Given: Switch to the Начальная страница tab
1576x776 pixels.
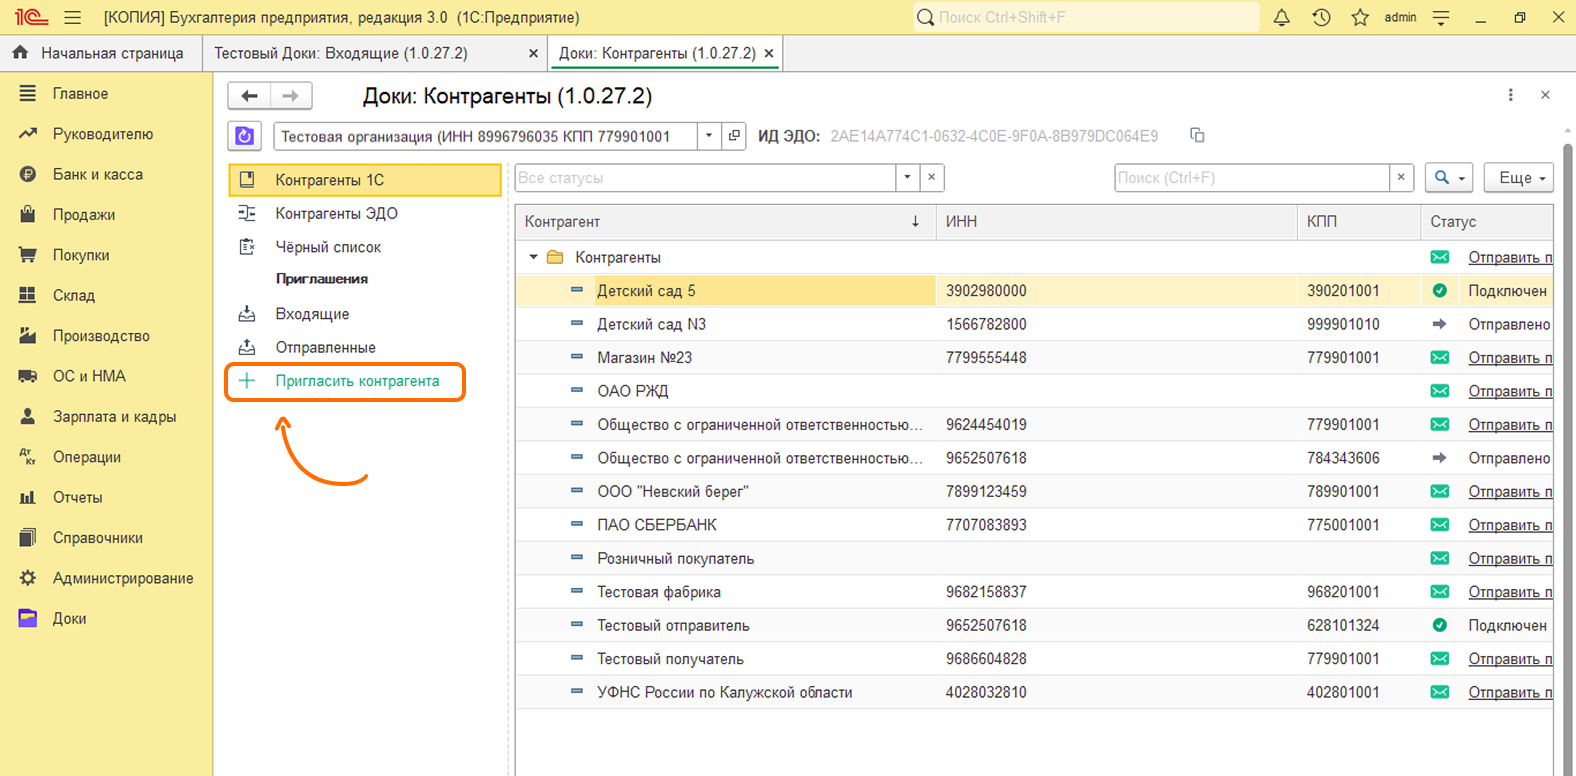Looking at the screenshot, I should point(99,53).
